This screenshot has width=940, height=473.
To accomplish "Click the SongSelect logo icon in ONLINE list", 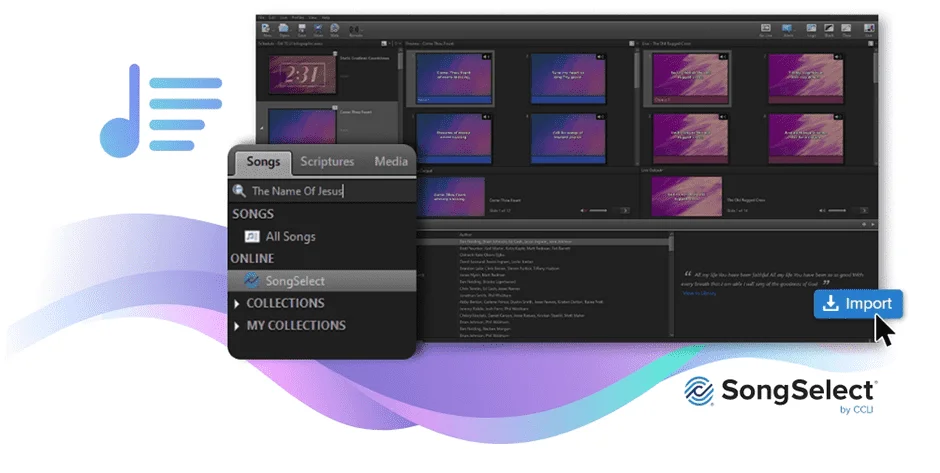I will [251, 280].
